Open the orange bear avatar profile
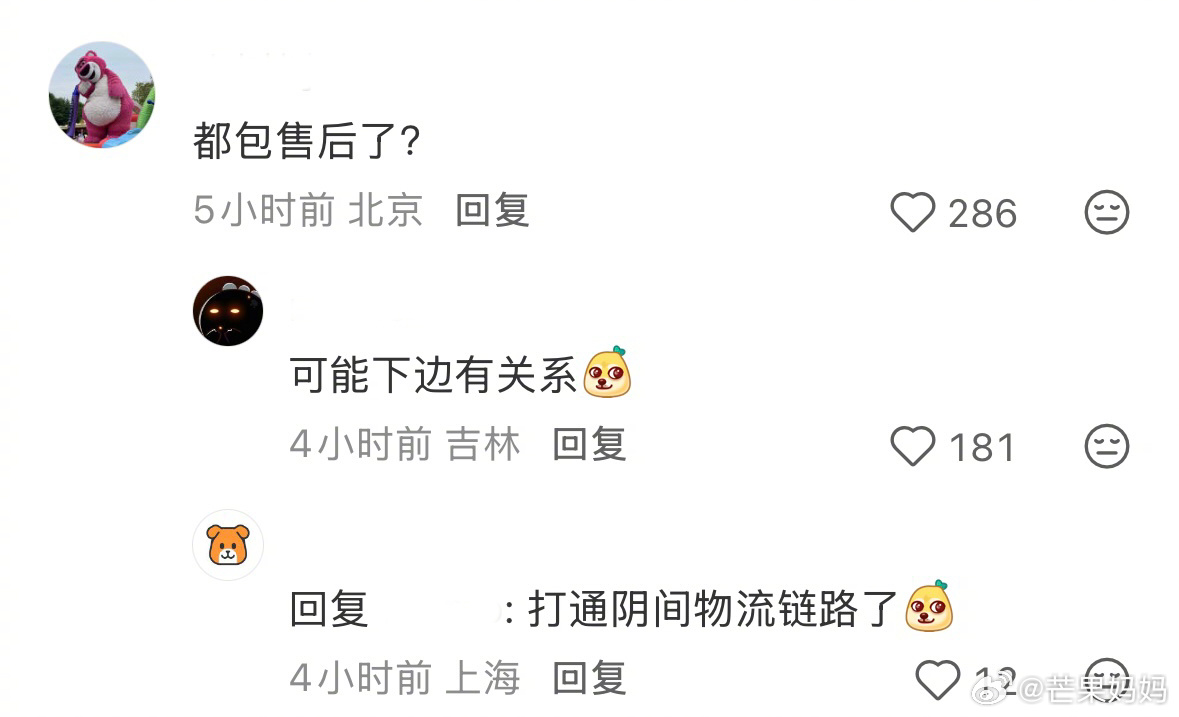 (x=228, y=545)
